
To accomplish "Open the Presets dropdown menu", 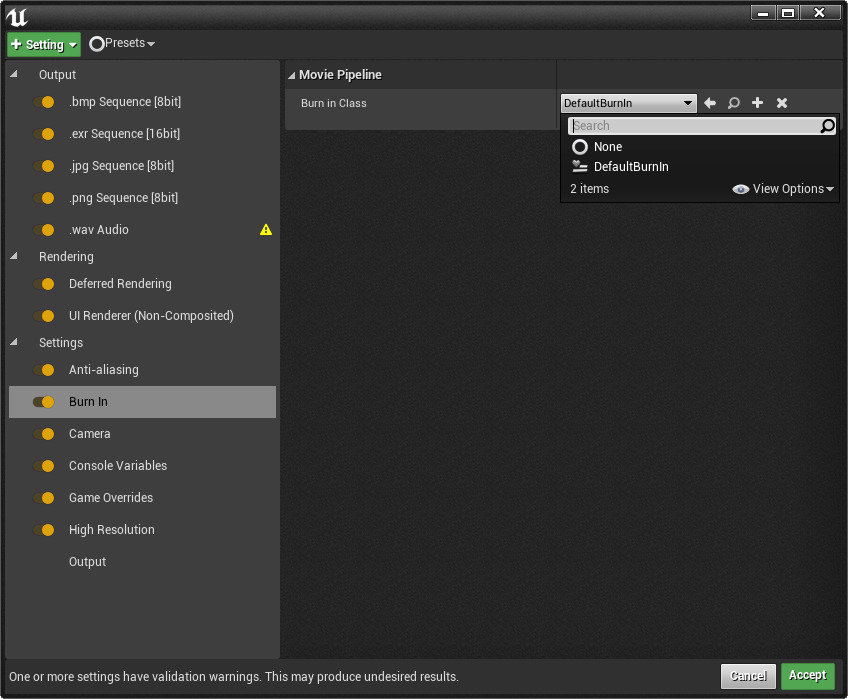I will (x=123, y=44).
